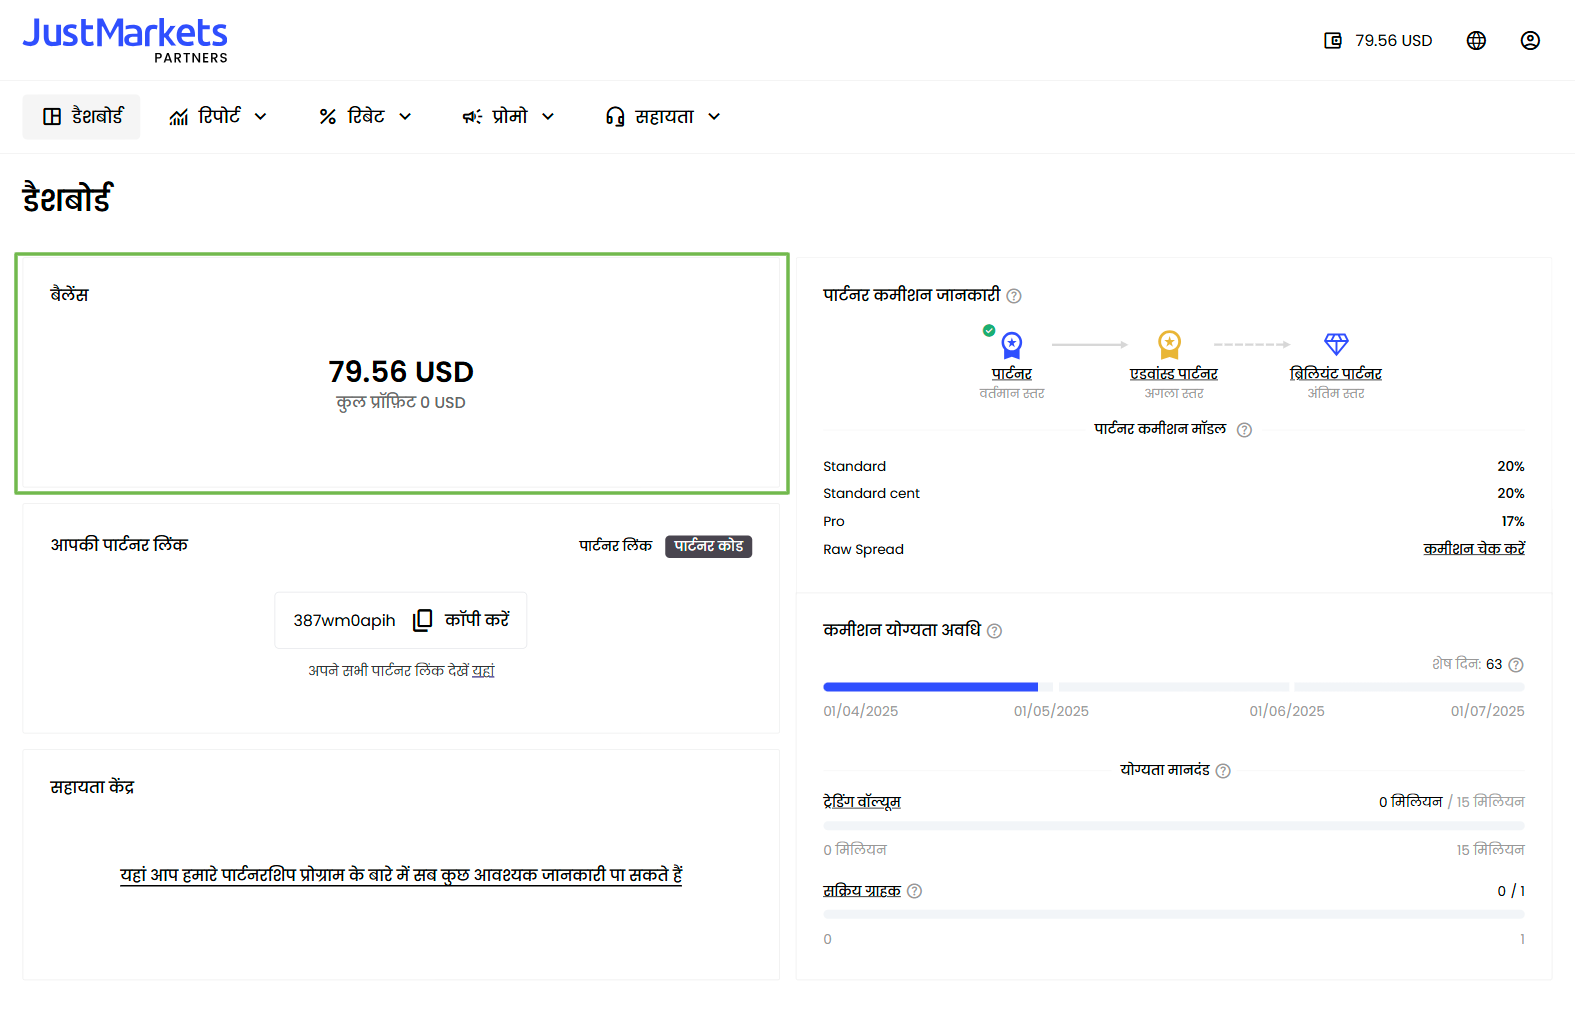The height and width of the screenshot is (1012, 1575).
Task: Open the ब्रिलियंट पार्टनर level link
Action: click(1335, 374)
